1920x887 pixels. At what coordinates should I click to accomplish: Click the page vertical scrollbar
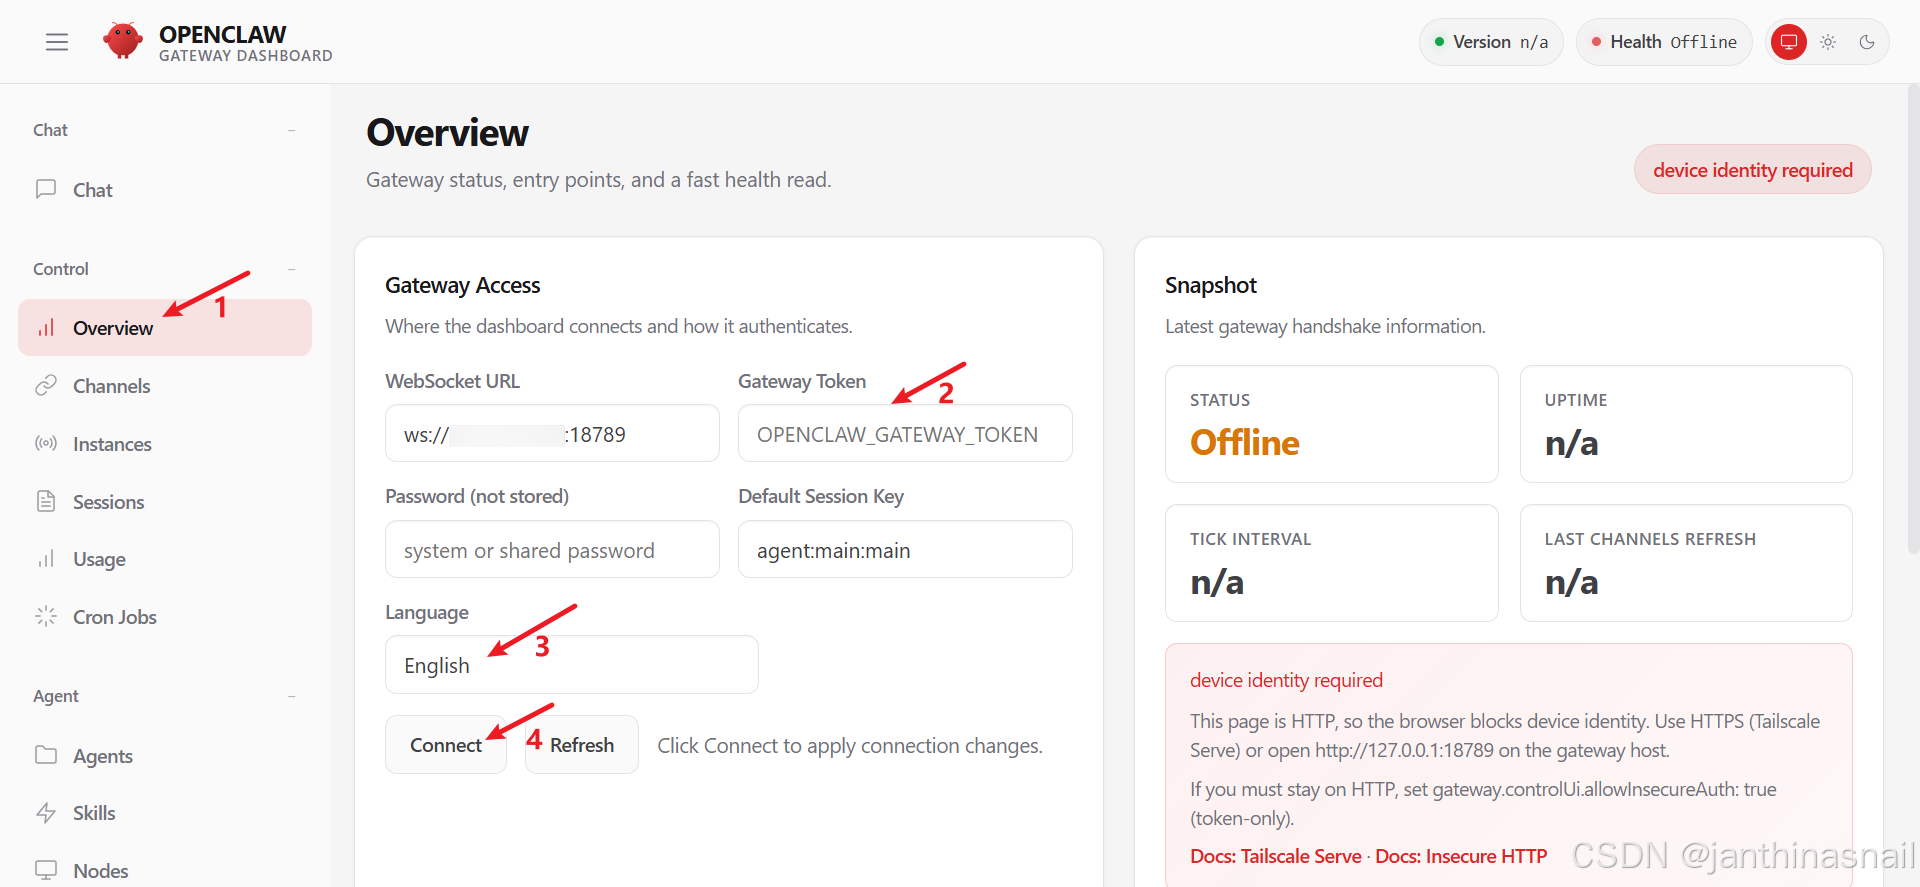click(1913, 320)
